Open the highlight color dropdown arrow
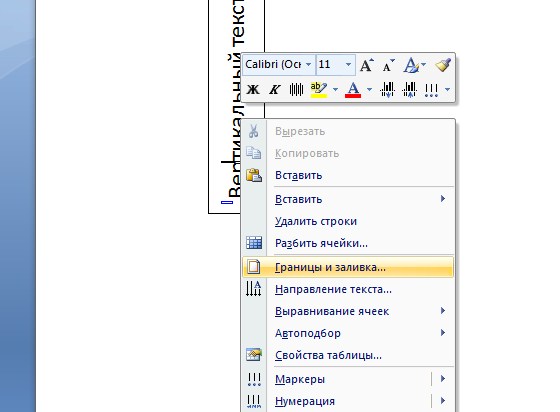Image resolution: width=560 pixels, height=412 pixels. 335,89
